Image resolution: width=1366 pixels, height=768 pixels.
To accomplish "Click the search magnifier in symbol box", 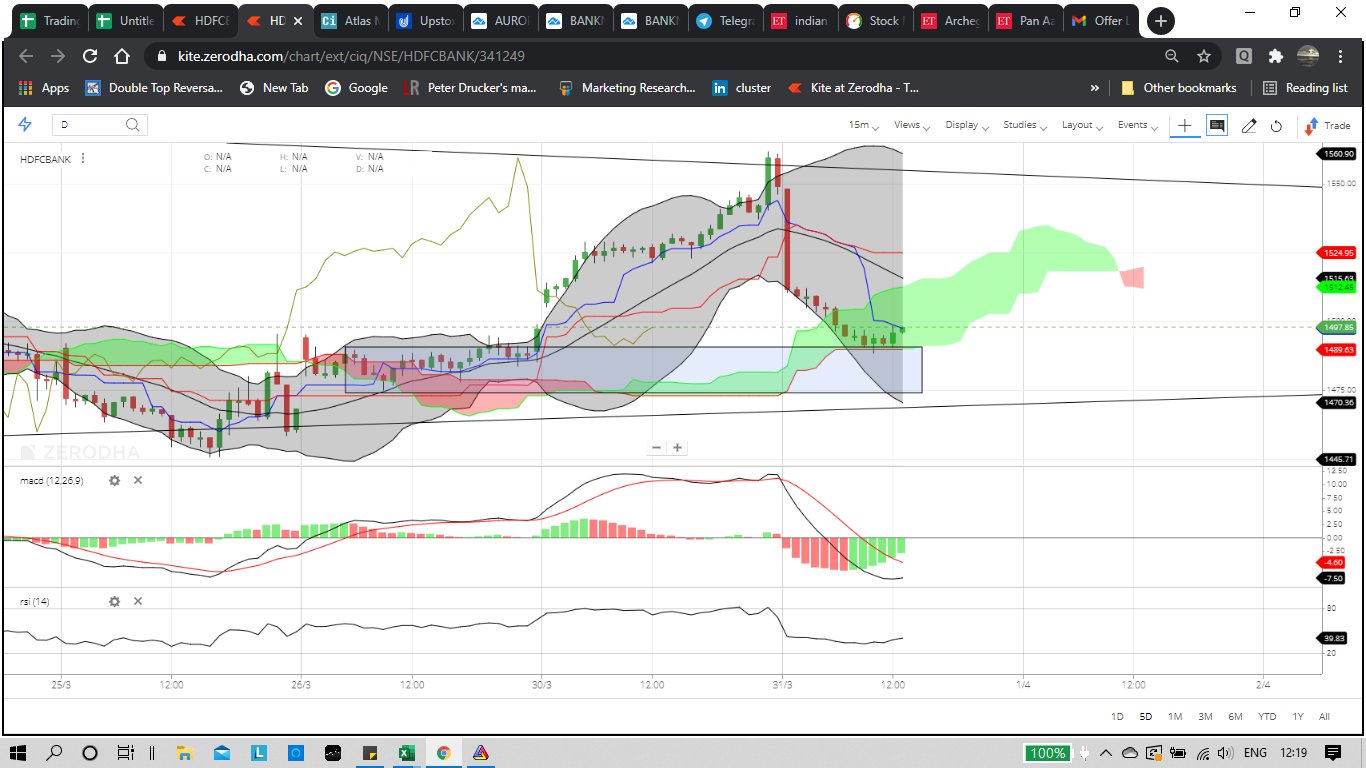I will click(133, 125).
